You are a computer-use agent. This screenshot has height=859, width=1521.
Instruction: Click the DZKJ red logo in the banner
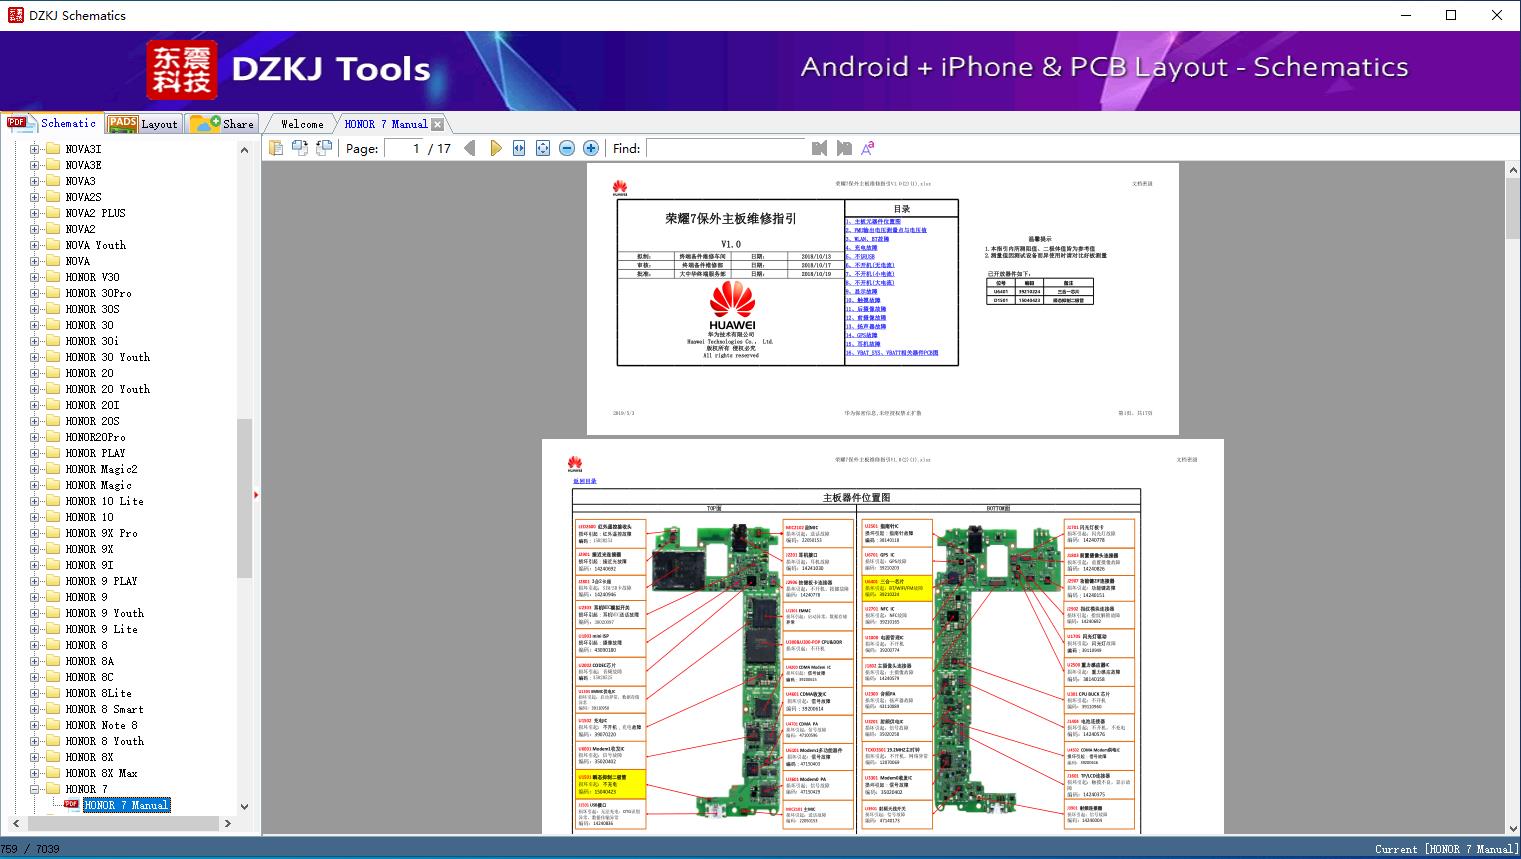pos(182,69)
